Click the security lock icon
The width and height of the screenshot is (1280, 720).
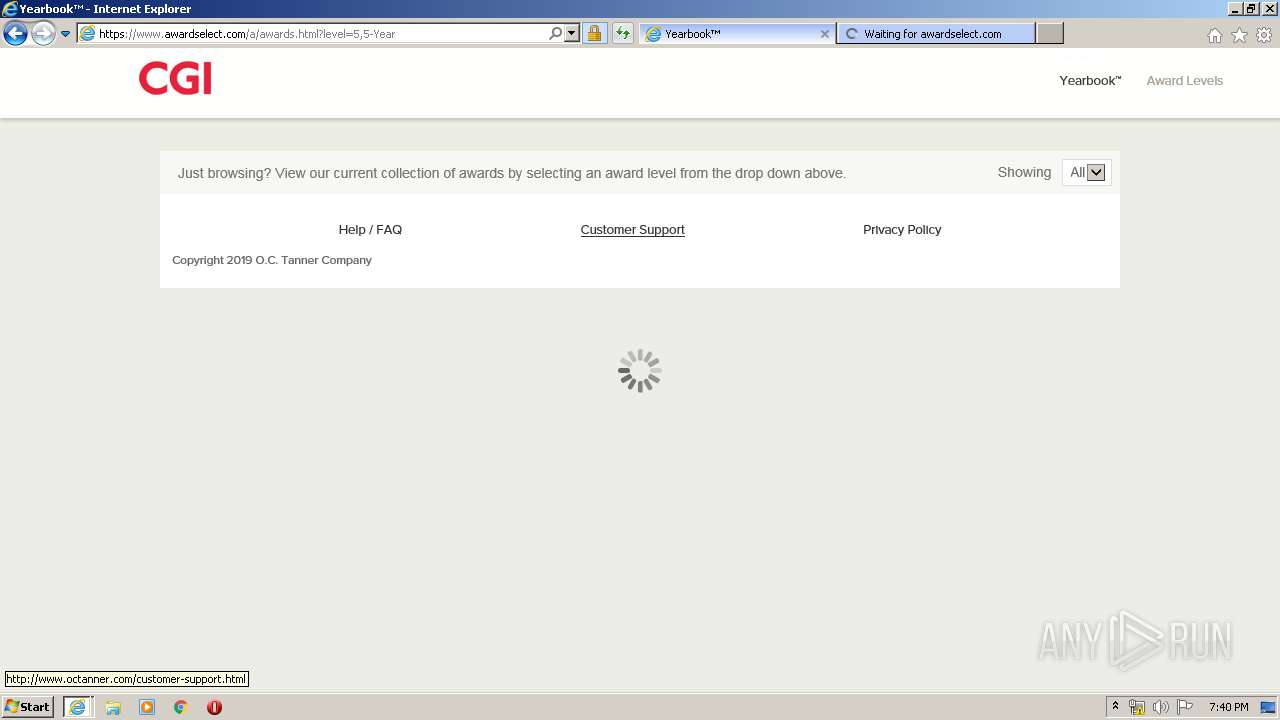pyautogui.click(x=594, y=34)
